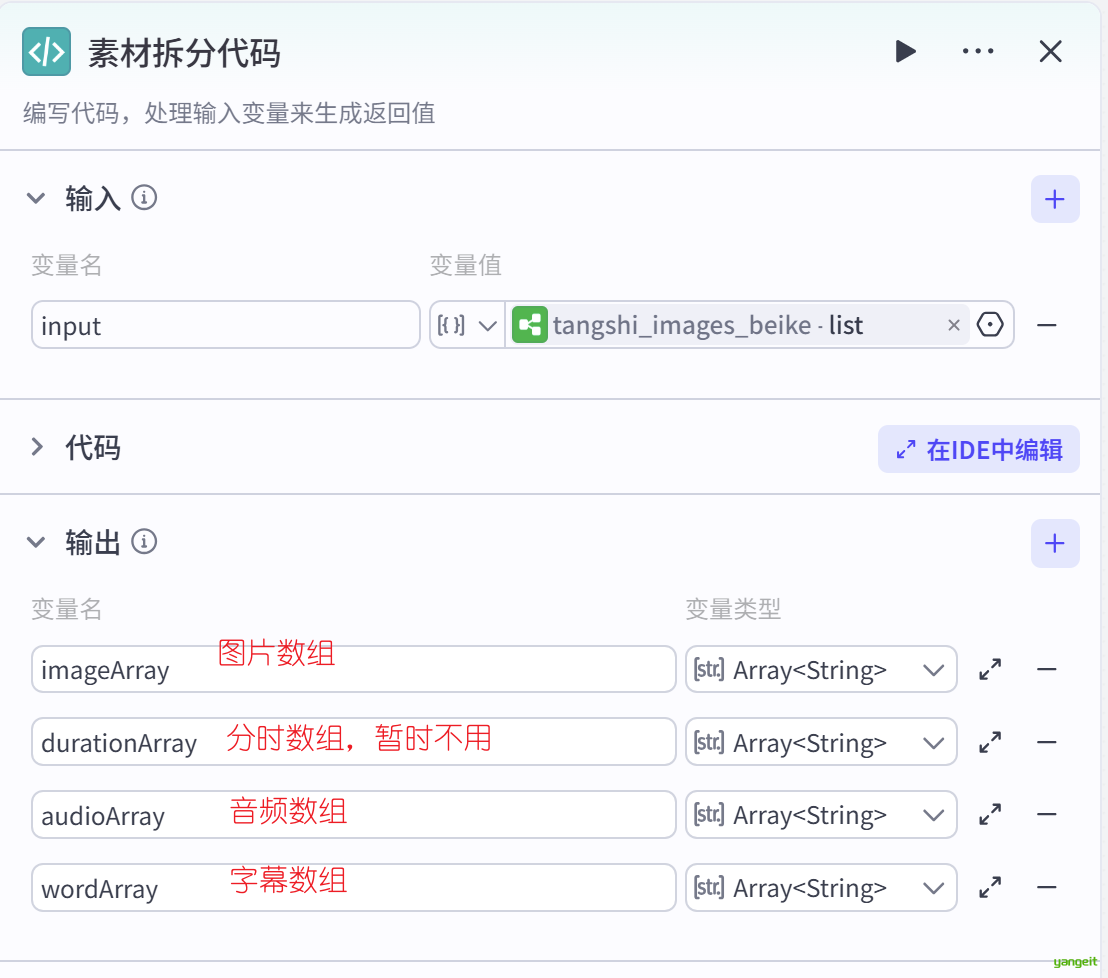Click the input section info icon
The height and width of the screenshot is (978, 1108).
coord(144,198)
